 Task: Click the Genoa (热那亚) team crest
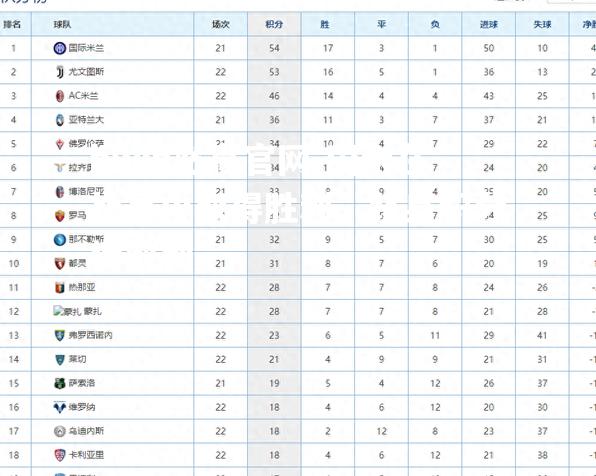pos(60,288)
